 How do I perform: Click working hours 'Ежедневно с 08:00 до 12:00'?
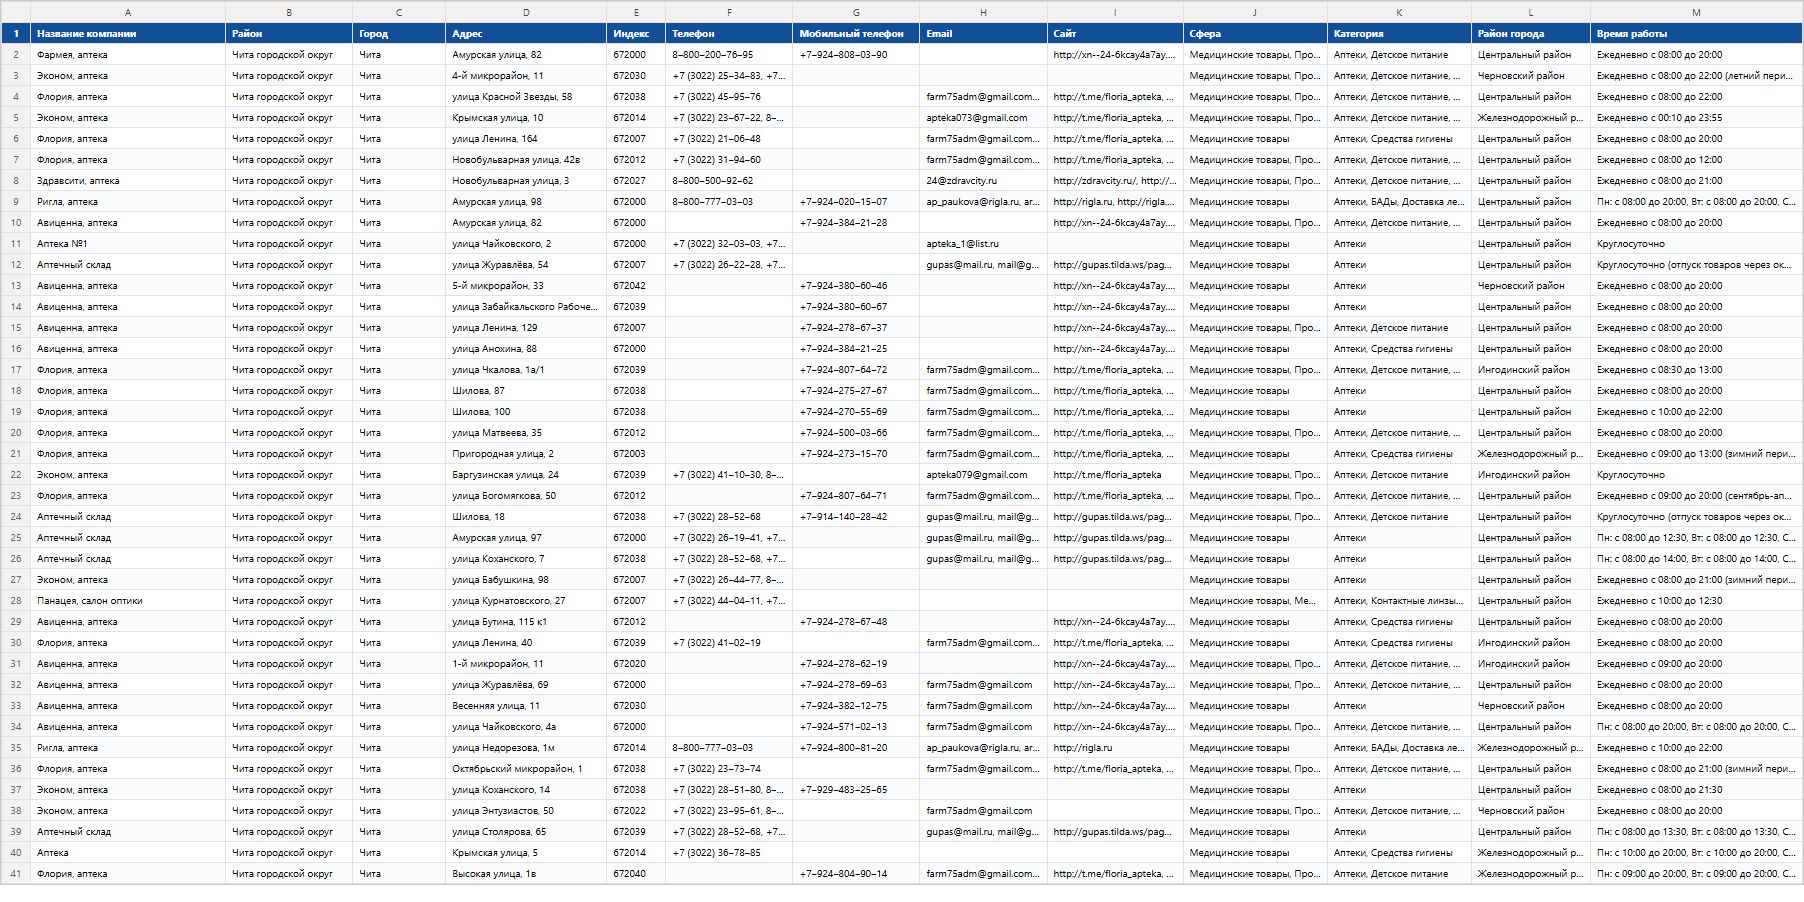click(1696, 160)
